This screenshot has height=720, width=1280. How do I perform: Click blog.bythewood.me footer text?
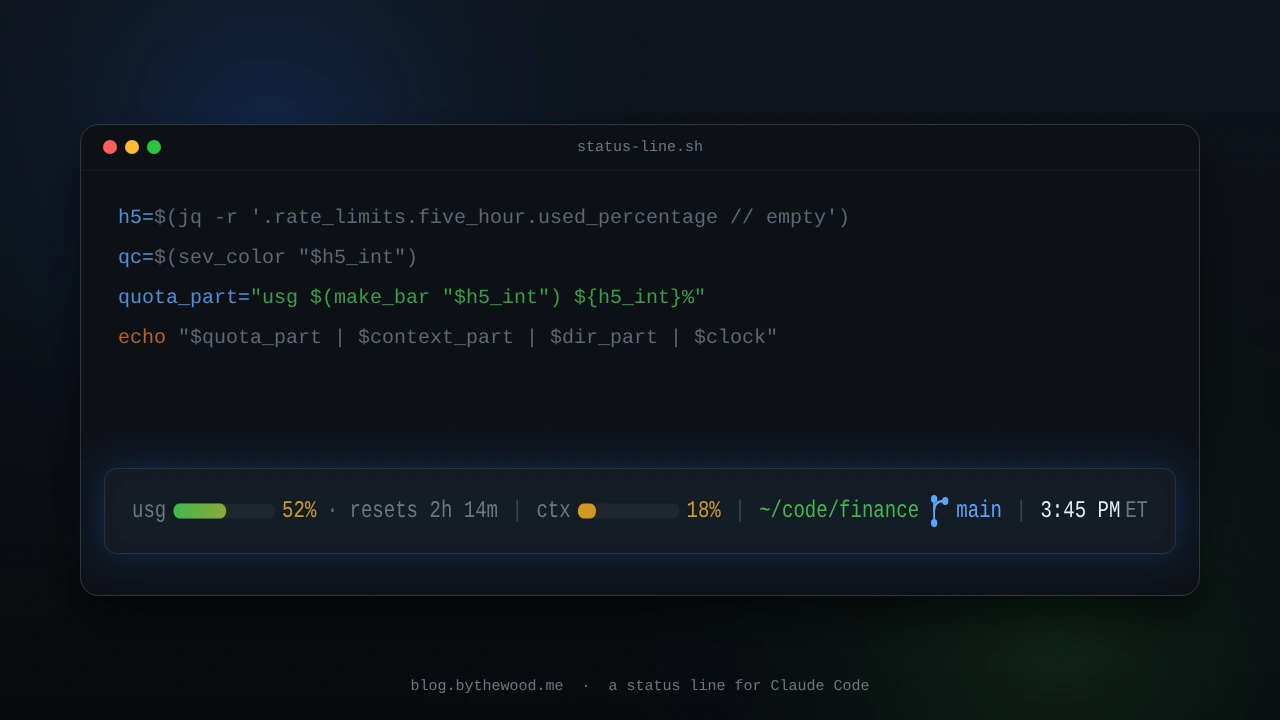487,686
